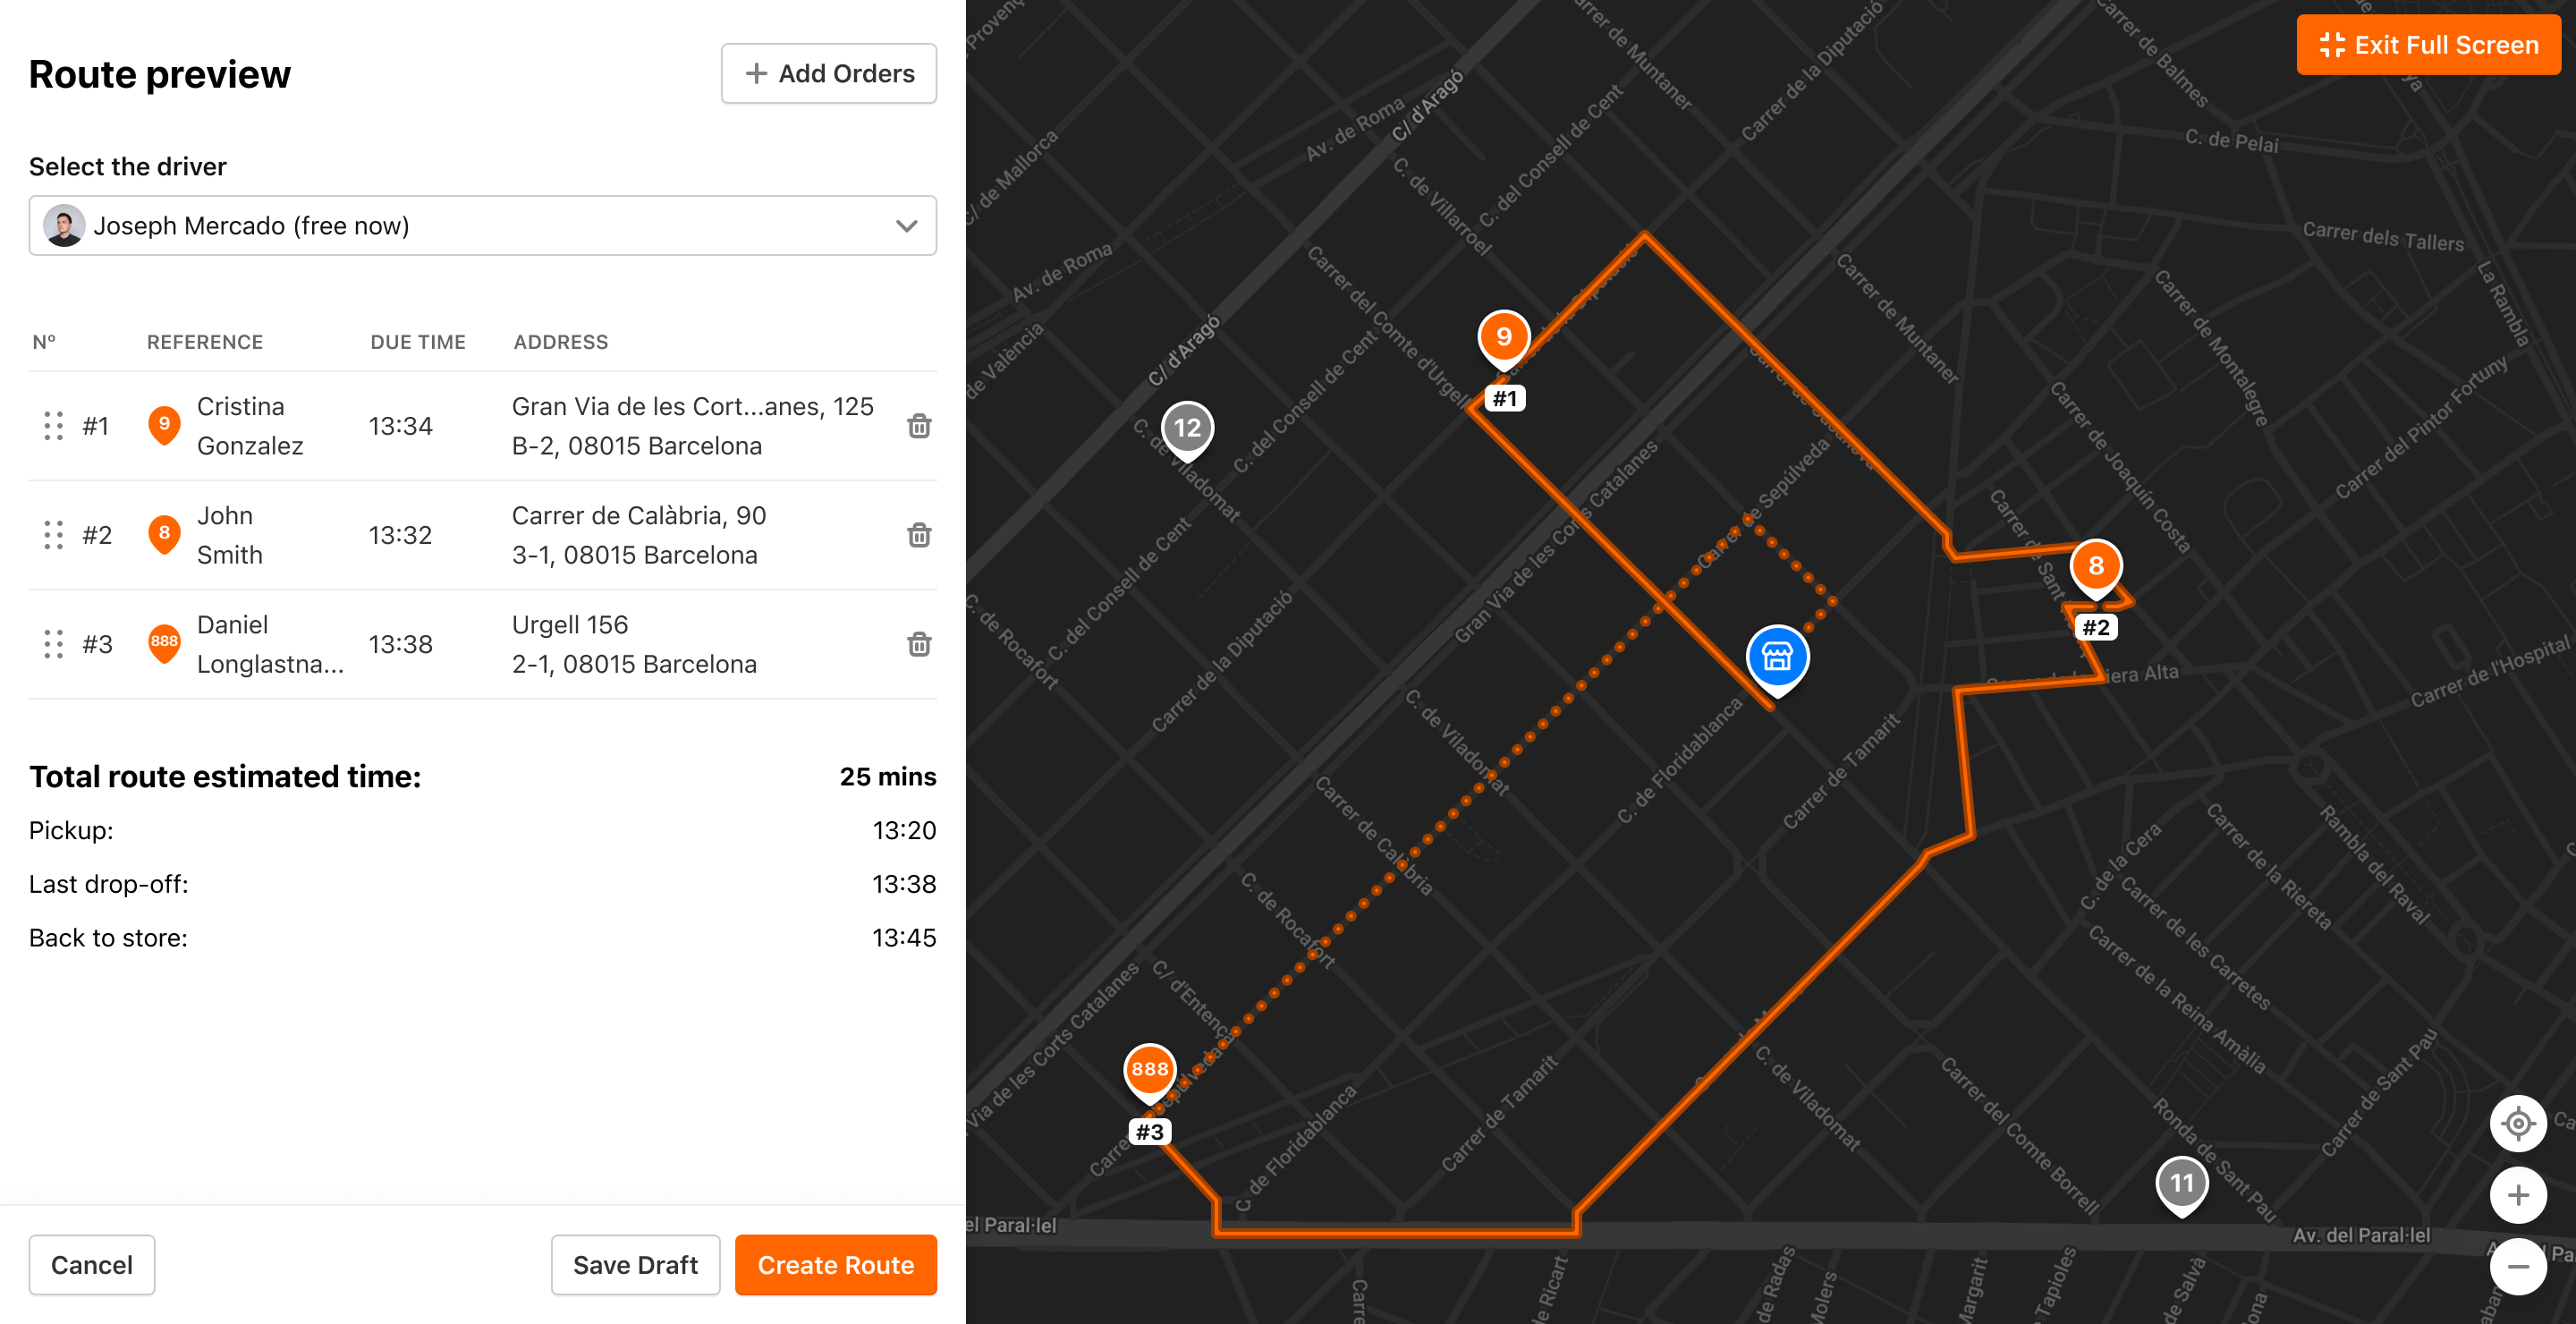Exit full screen map view
The width and height of the screenshot is (2576, 1324).
click(x=2427, y=45)
